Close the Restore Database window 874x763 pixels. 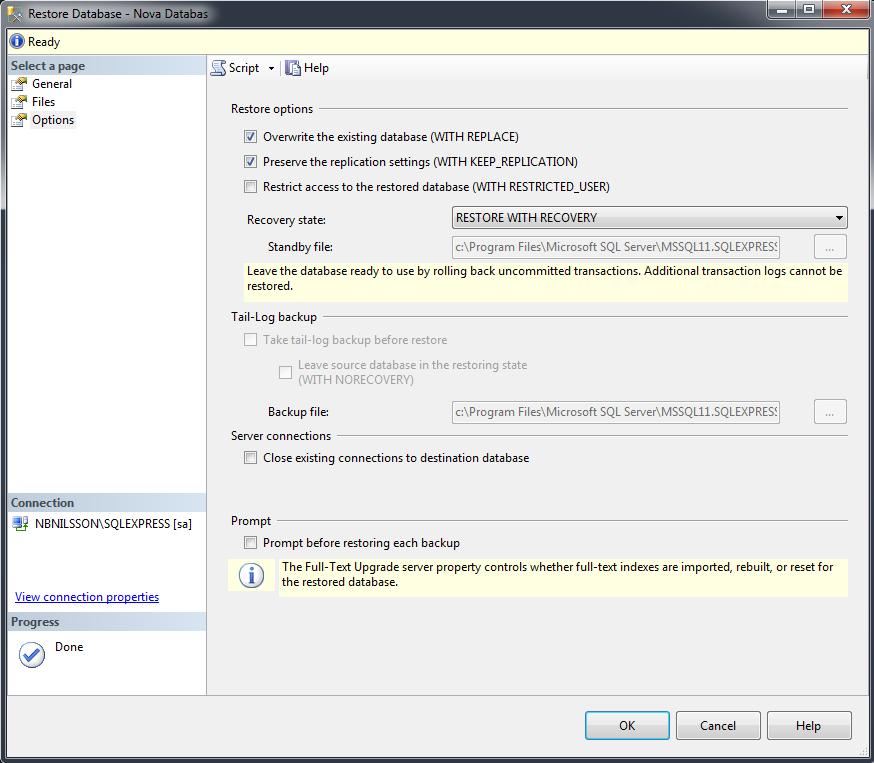coord(846,9)
